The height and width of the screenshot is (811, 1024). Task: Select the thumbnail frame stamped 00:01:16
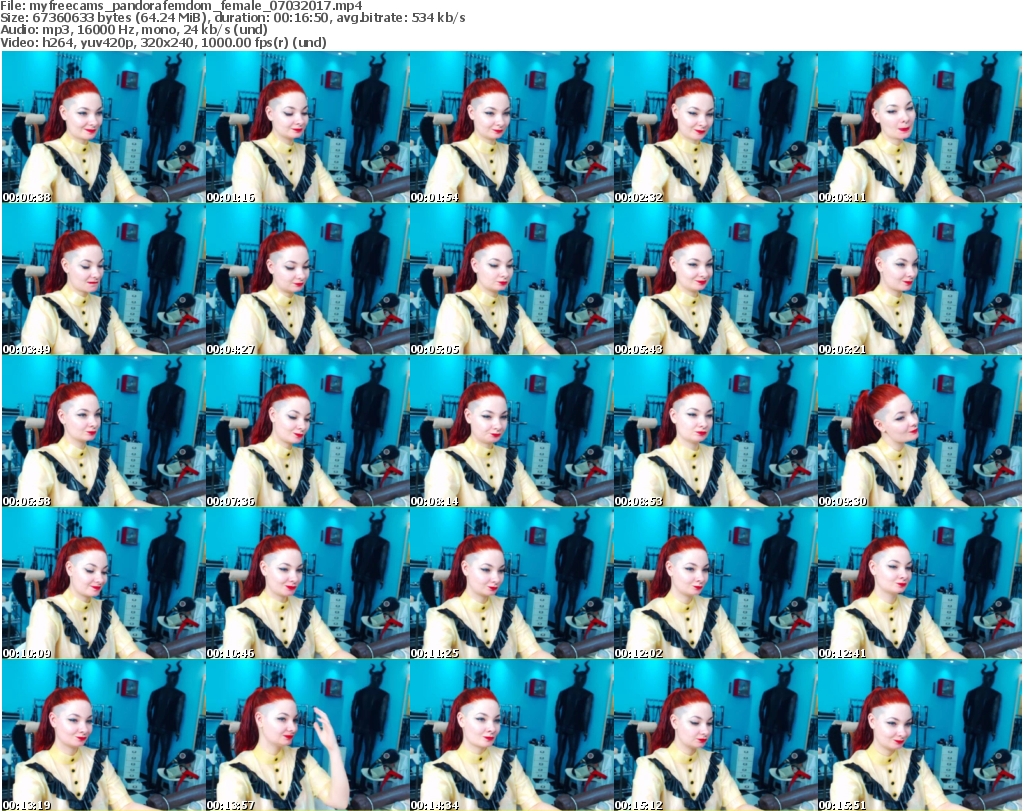tap(308, 127)
